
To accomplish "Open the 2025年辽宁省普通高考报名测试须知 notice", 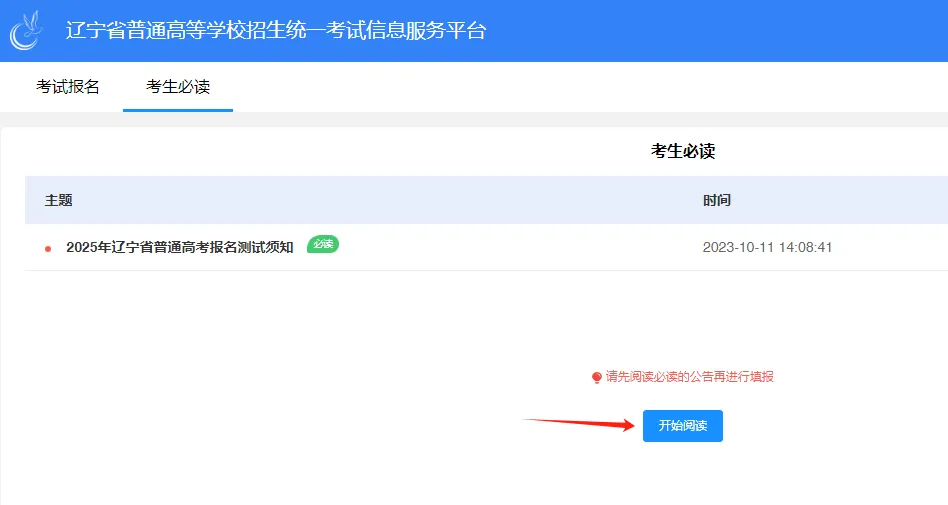I will (180, 247).
